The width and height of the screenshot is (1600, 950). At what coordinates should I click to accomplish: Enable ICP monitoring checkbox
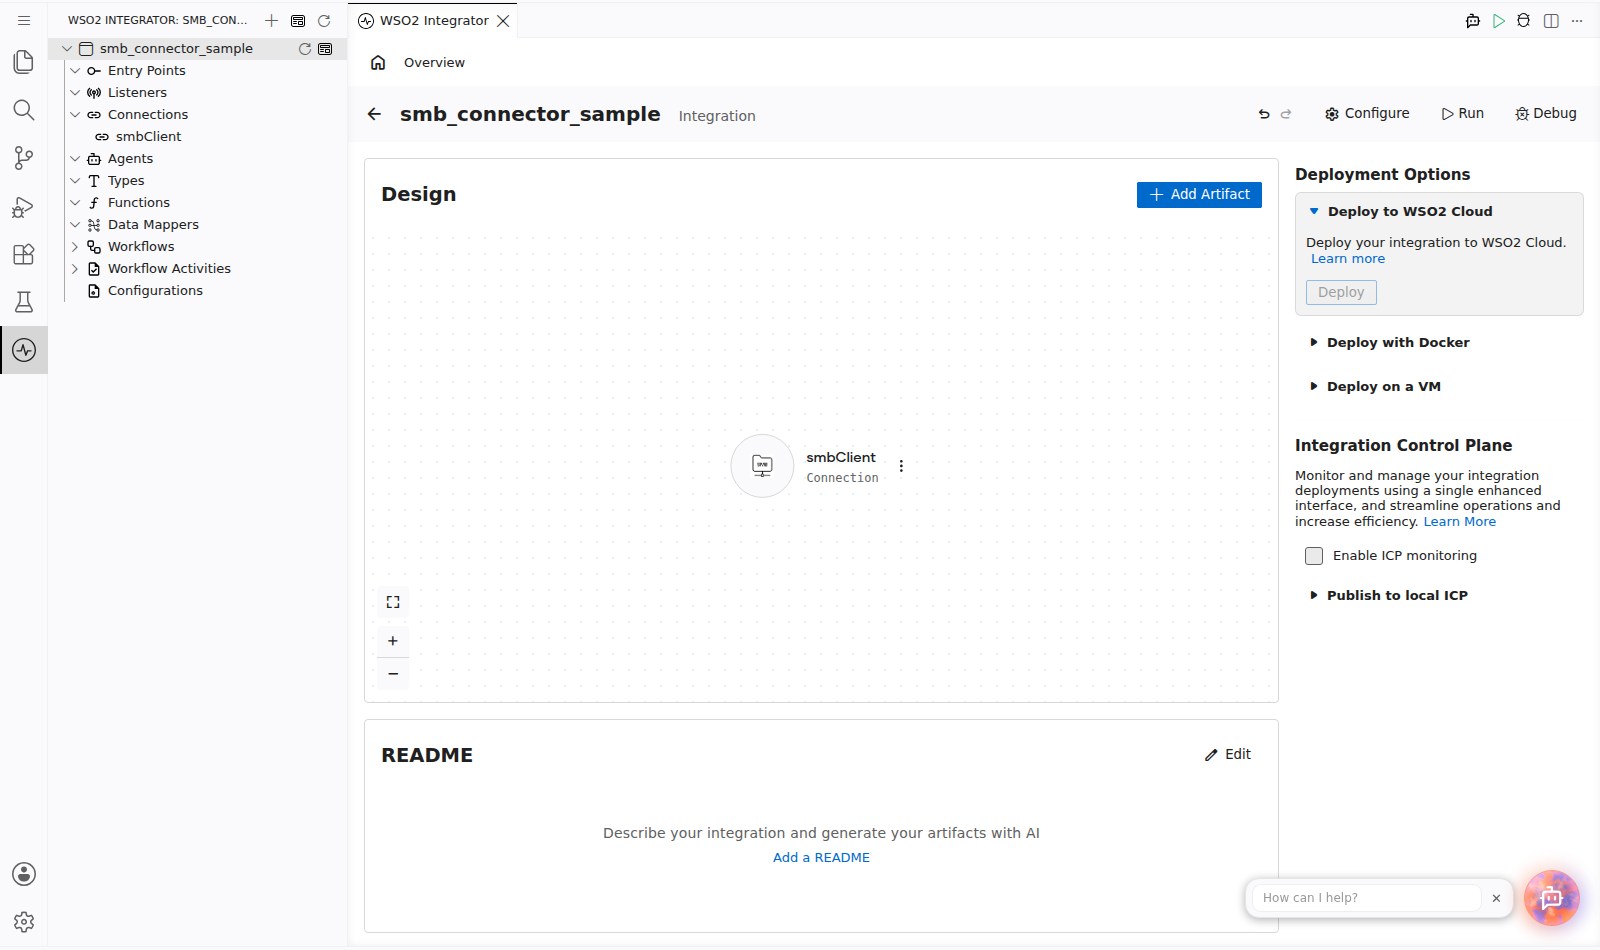1314,556
